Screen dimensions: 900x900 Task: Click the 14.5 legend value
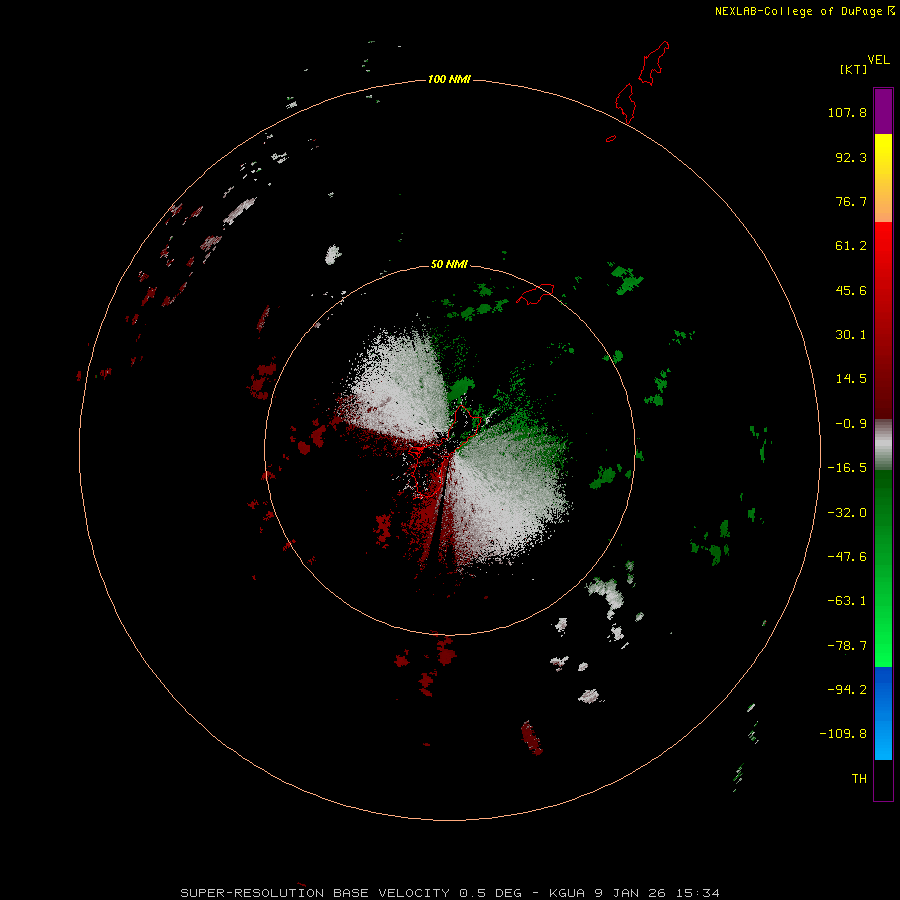click(x=851, y=379)
